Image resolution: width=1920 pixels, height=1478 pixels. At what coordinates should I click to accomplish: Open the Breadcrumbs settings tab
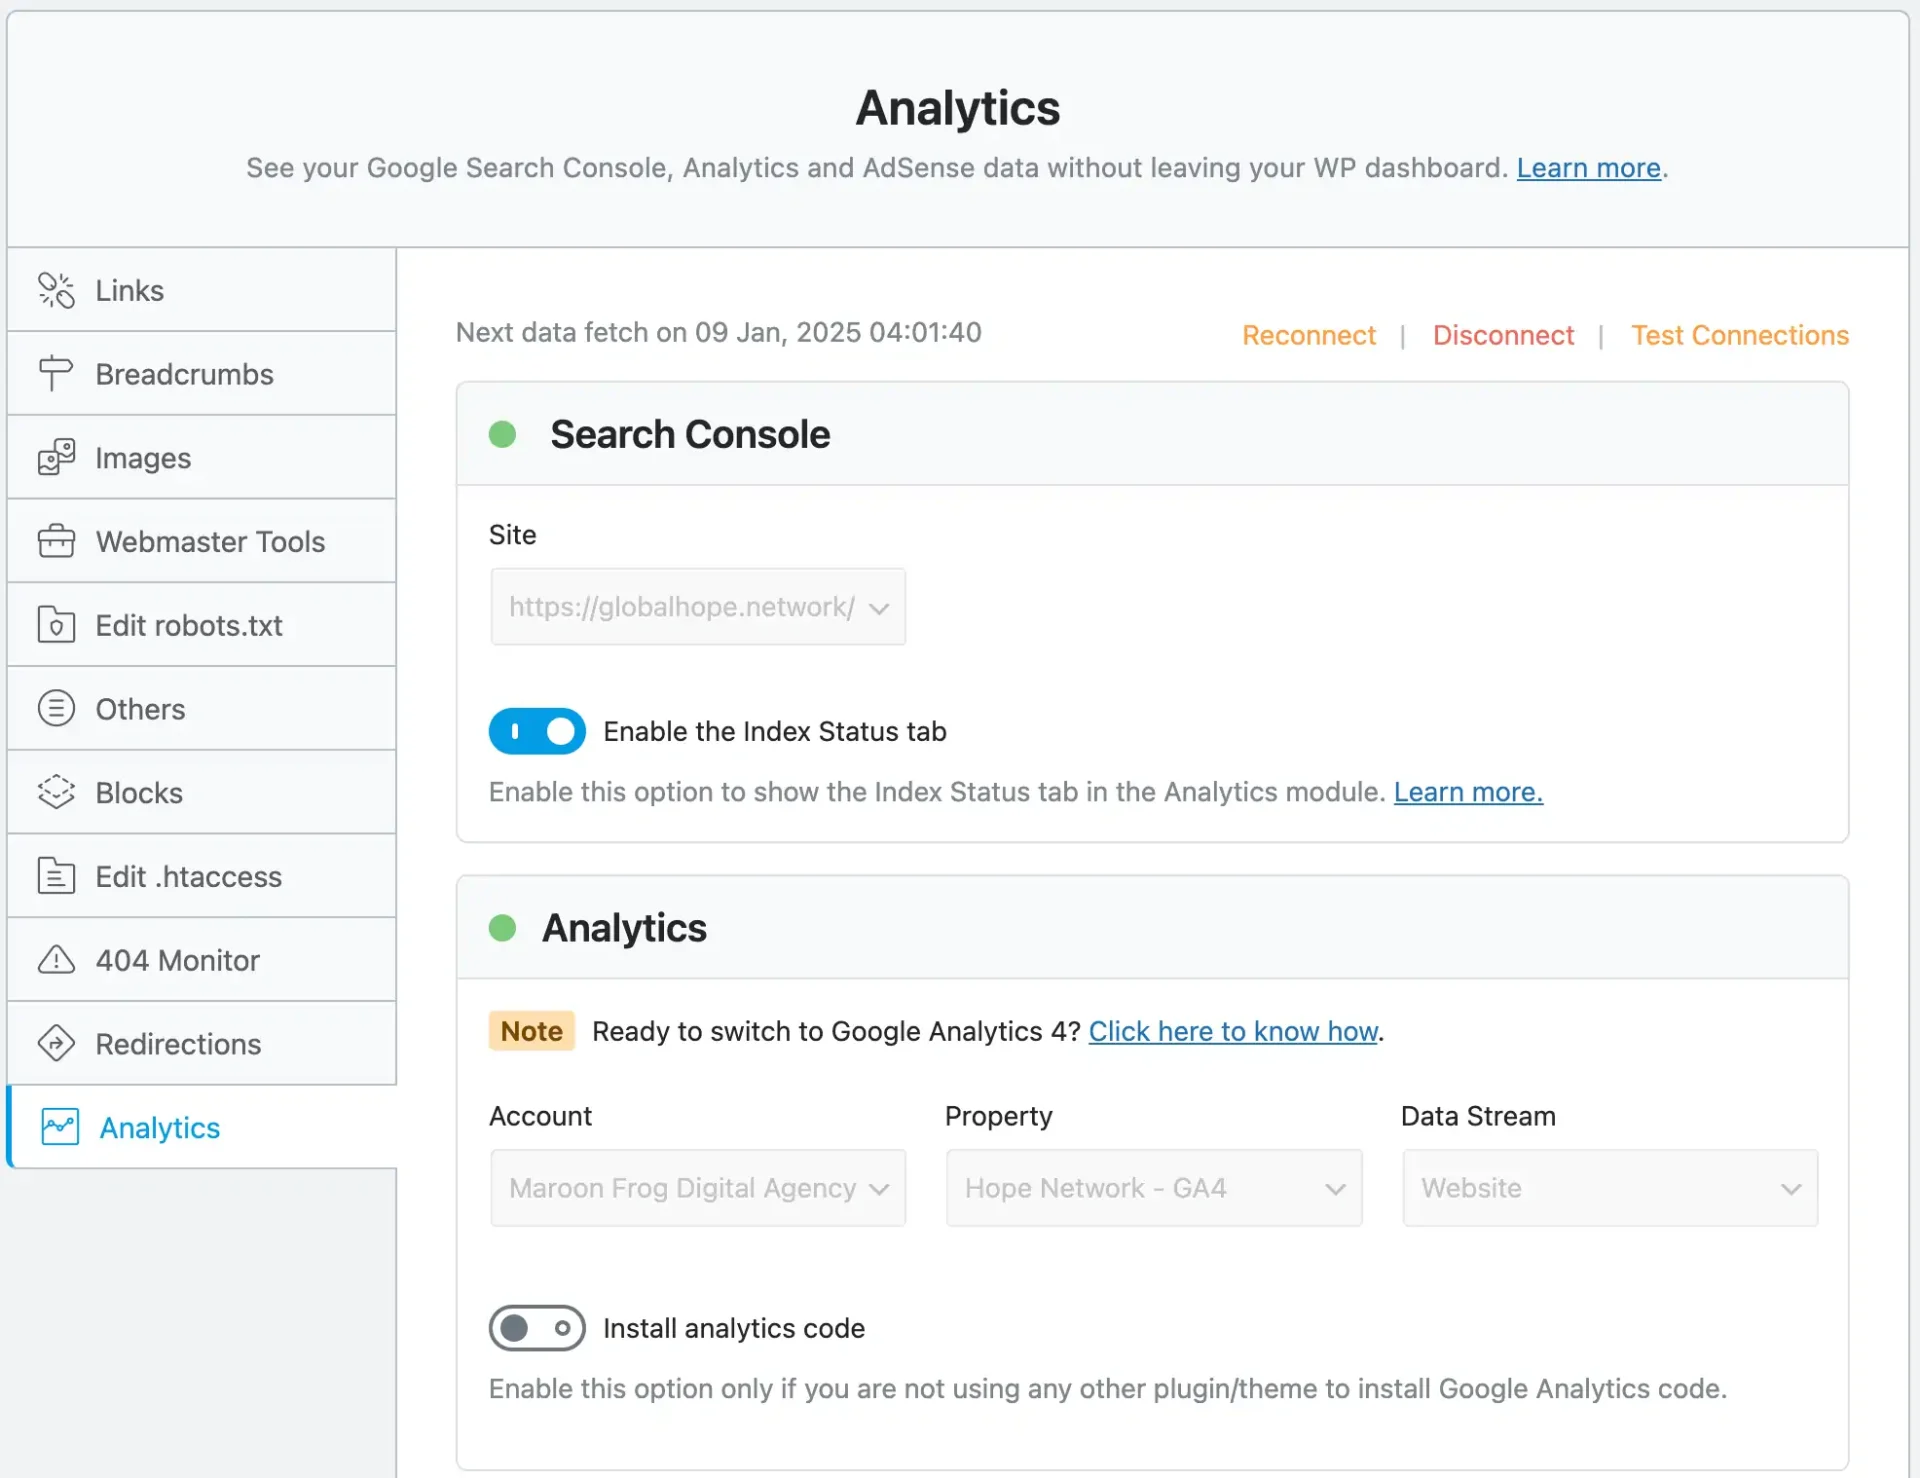[201, 374]
